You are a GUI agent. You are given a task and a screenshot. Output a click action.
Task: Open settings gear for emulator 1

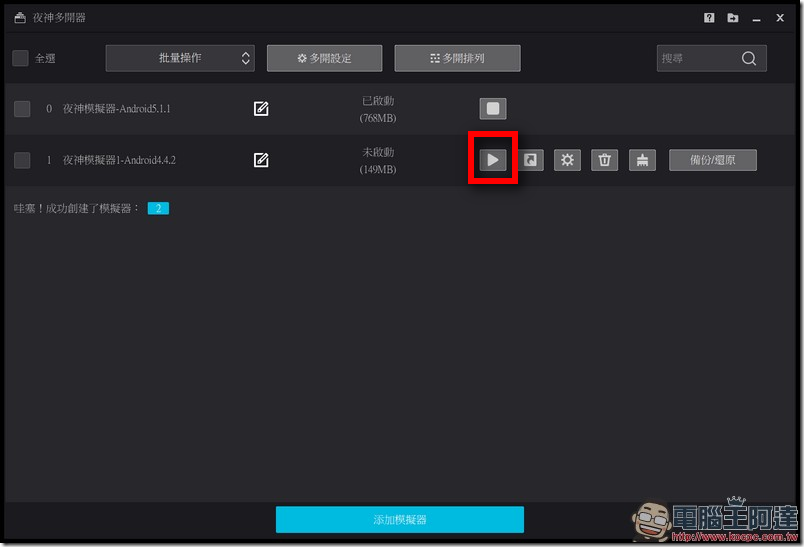coord(567,160)
